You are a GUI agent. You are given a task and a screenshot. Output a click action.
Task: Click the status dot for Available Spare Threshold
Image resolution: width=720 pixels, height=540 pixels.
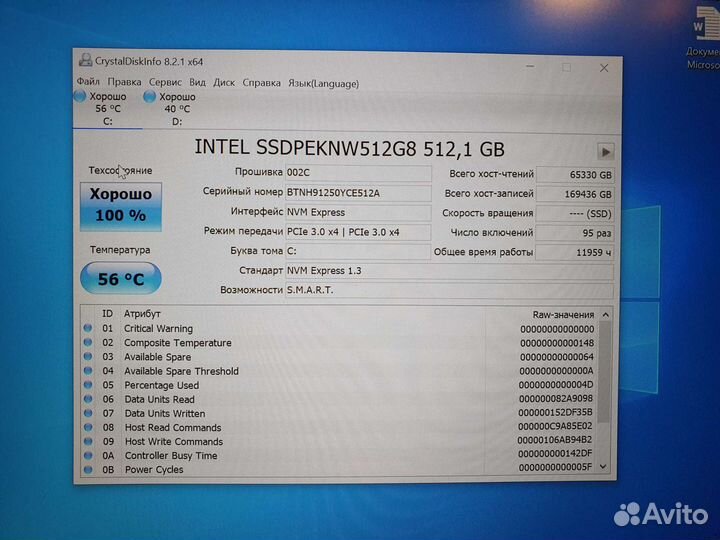[x=88, y=370]
